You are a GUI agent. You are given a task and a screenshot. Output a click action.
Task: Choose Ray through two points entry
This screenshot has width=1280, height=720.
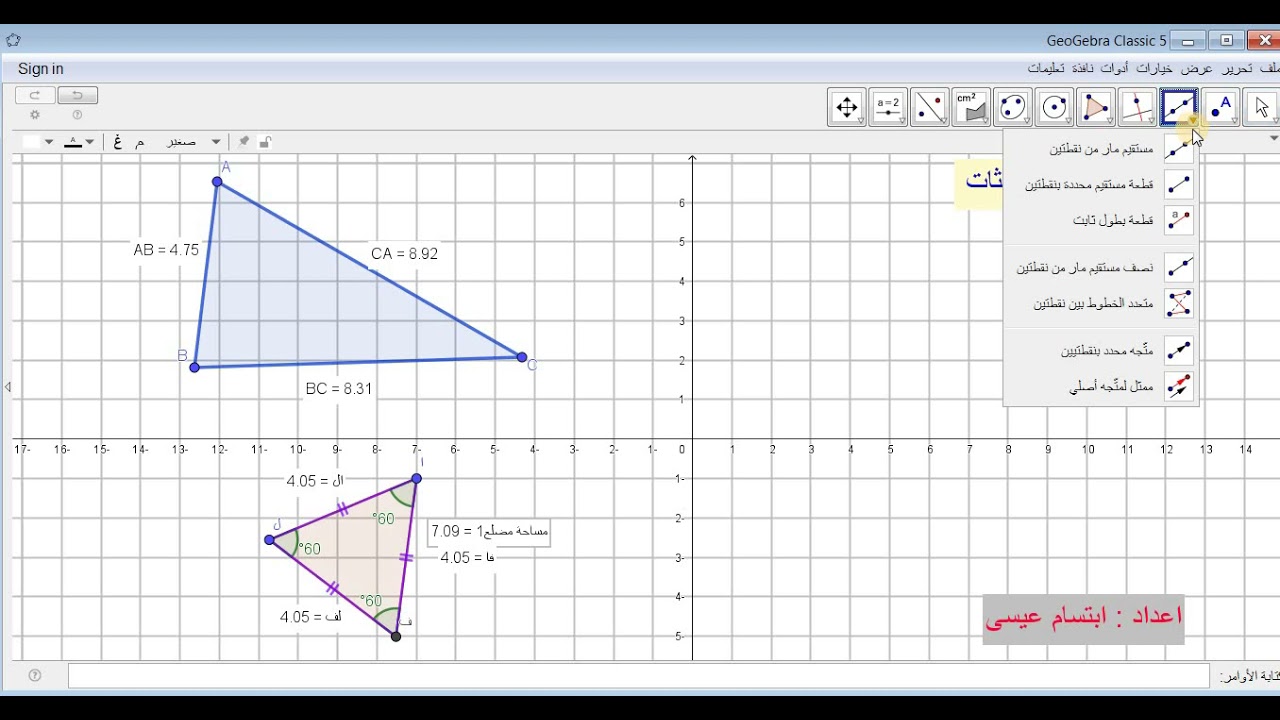[1101, 268]
